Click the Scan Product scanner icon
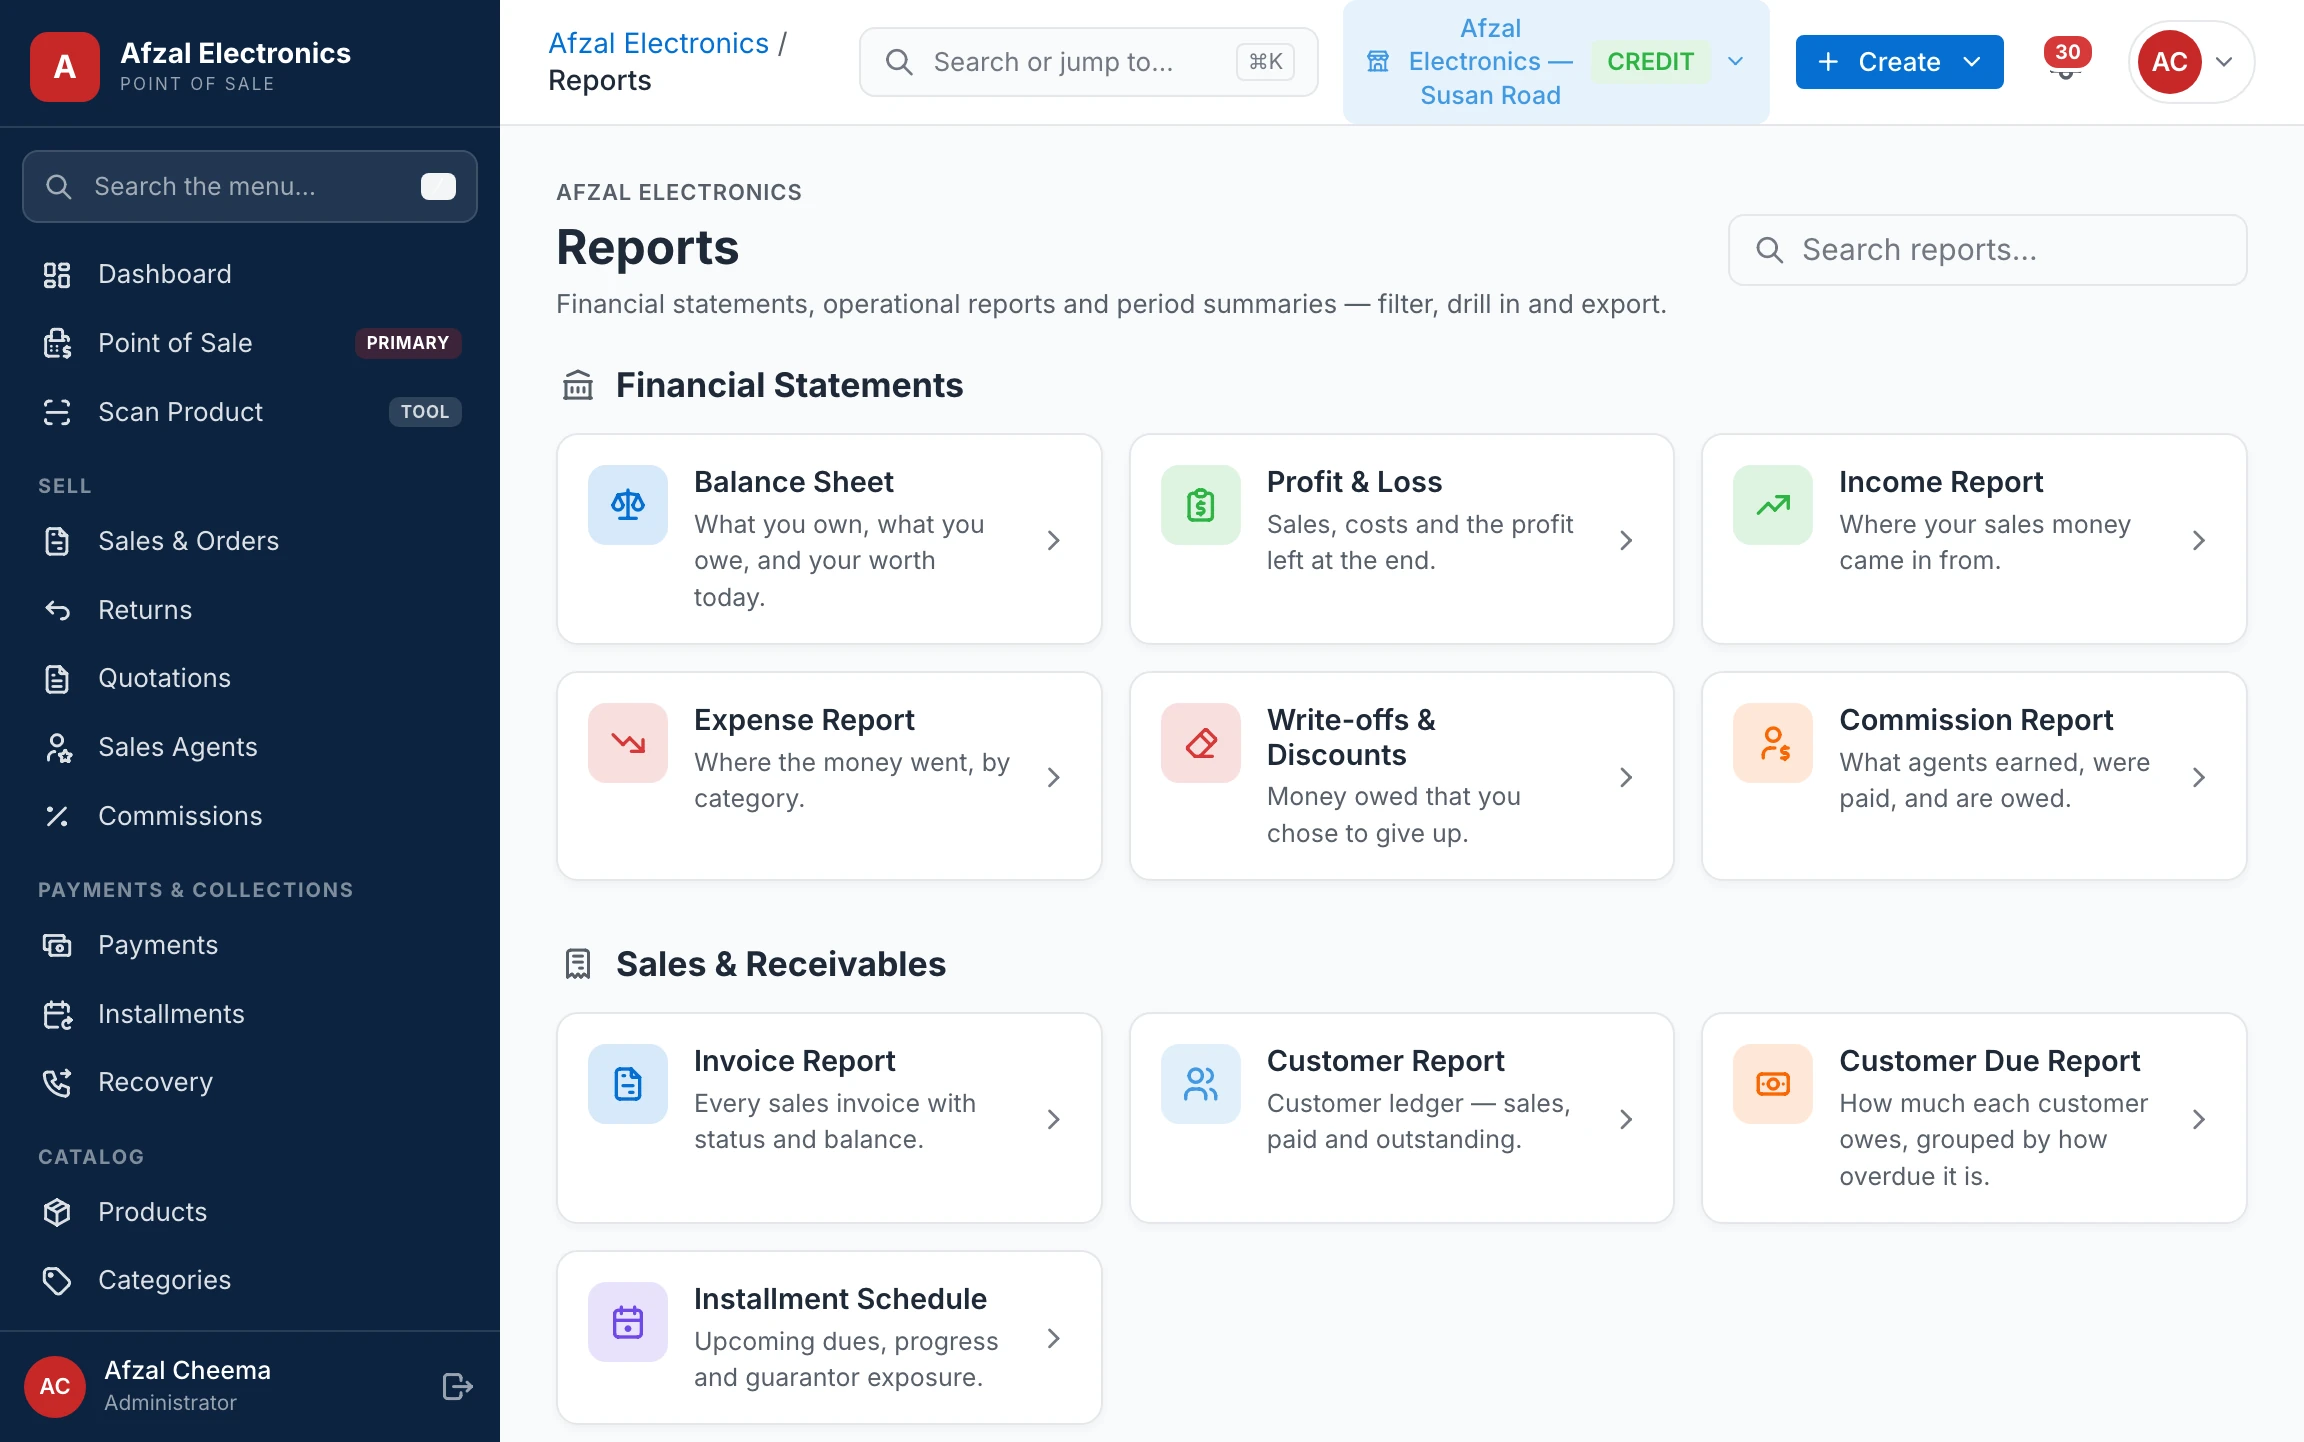 pos(57,412)
